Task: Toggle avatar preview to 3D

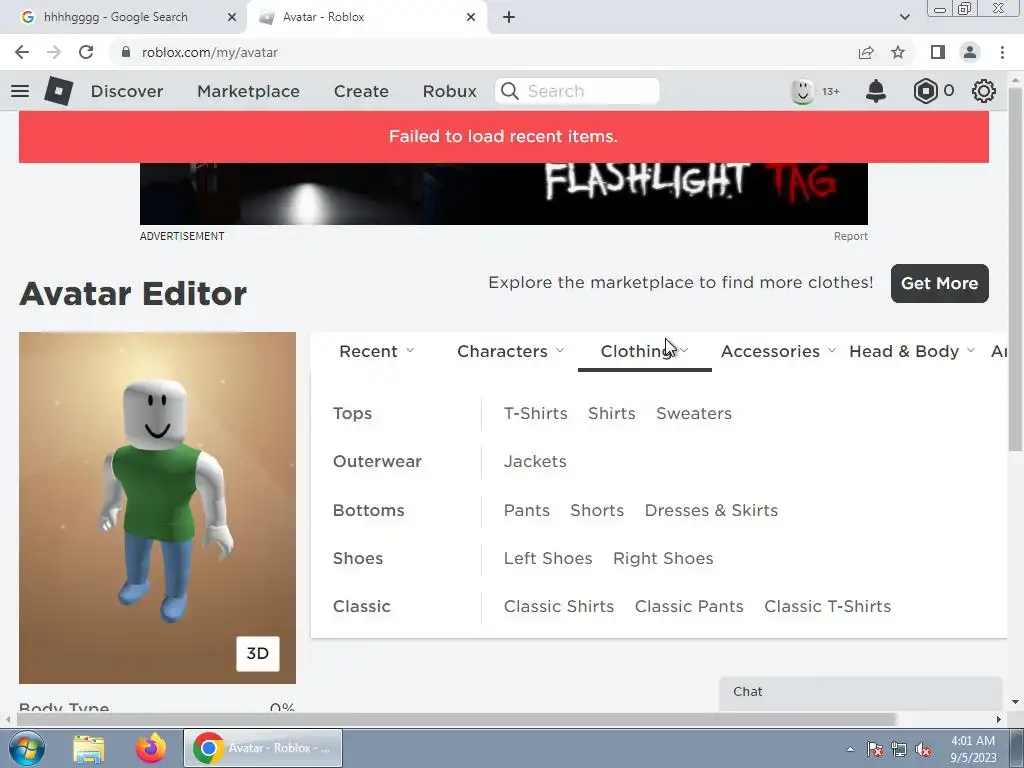Action: point(257,653)
